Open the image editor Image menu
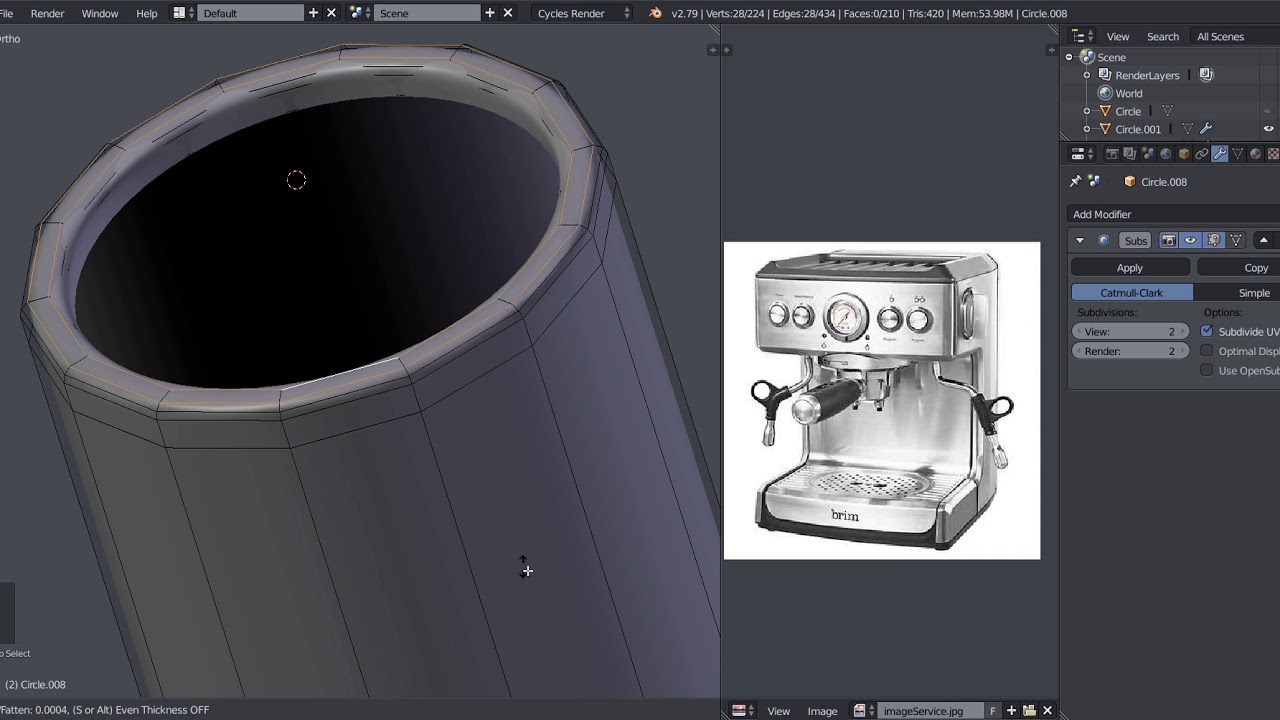This screenshot has height=720, width=1280. click(x=822, y=711)
